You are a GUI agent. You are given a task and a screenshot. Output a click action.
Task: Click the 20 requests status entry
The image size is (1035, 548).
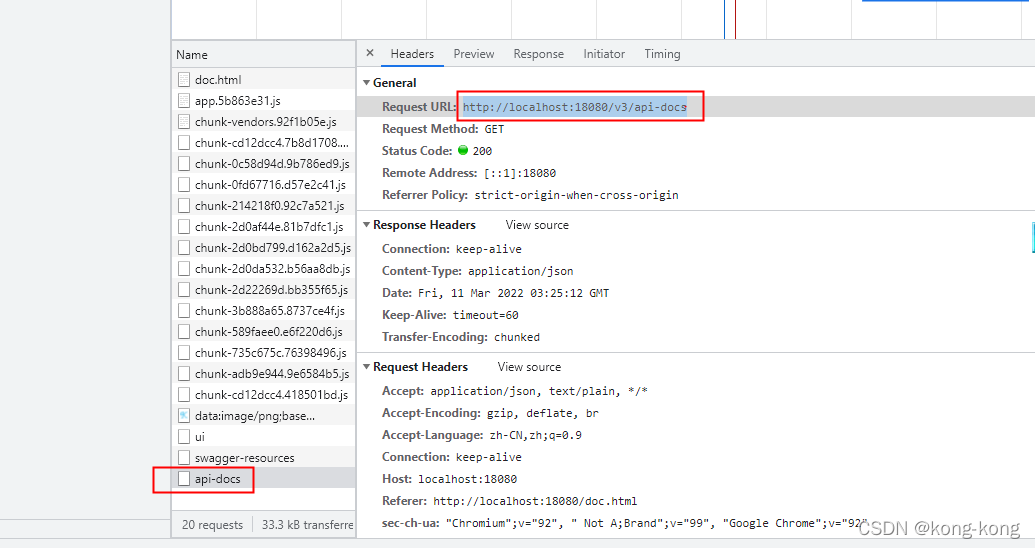(x=213, y=525)
